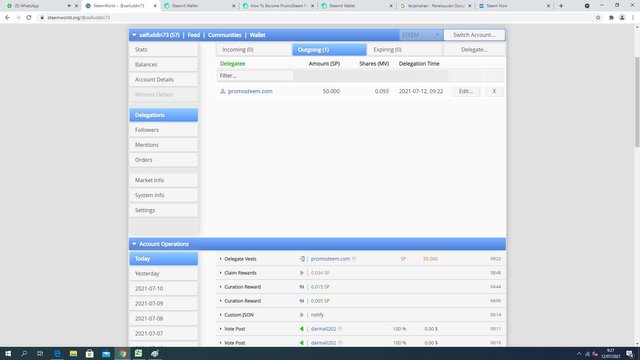Show hidden system tray icons

(579, 354)
